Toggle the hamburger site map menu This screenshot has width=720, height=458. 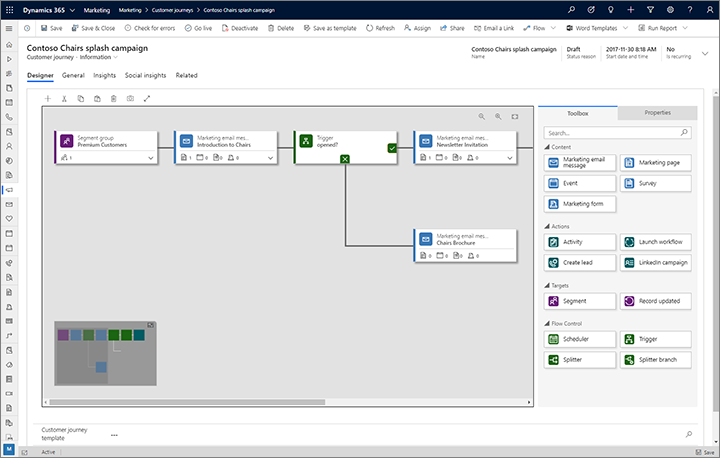(9, 28)
